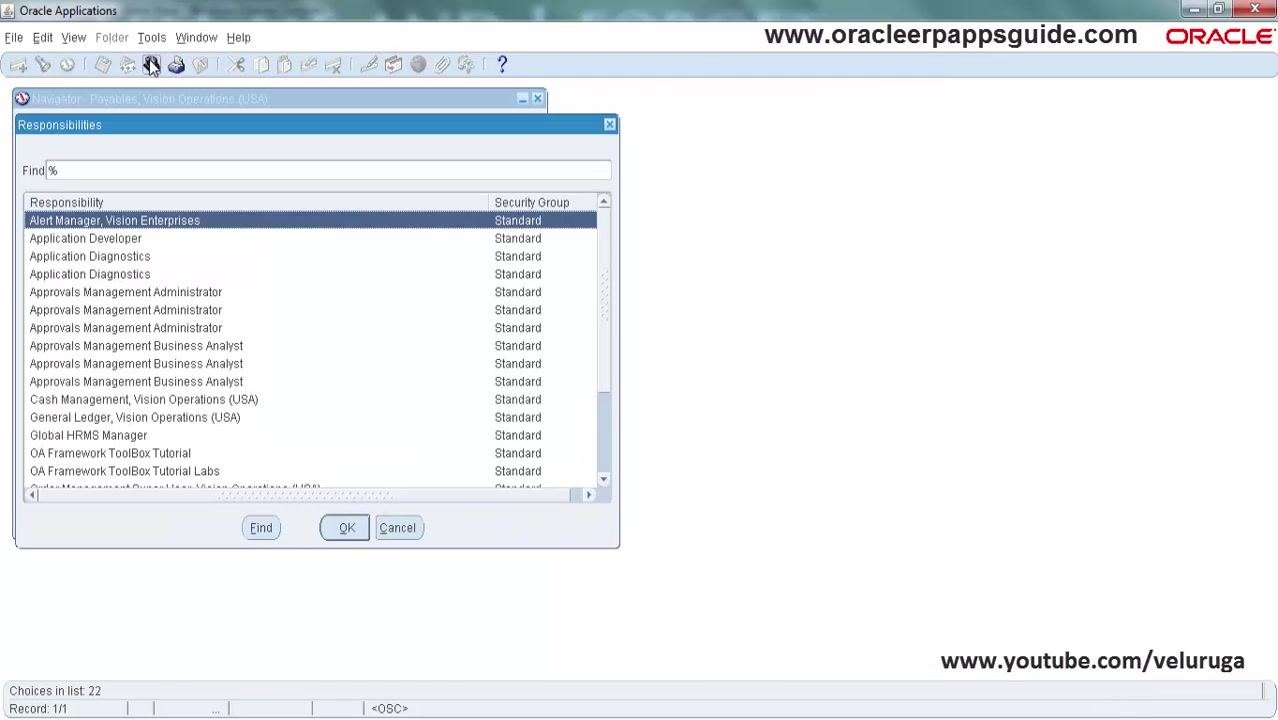
Task: Click the Translations globe icon
Action: pos(418,65)
